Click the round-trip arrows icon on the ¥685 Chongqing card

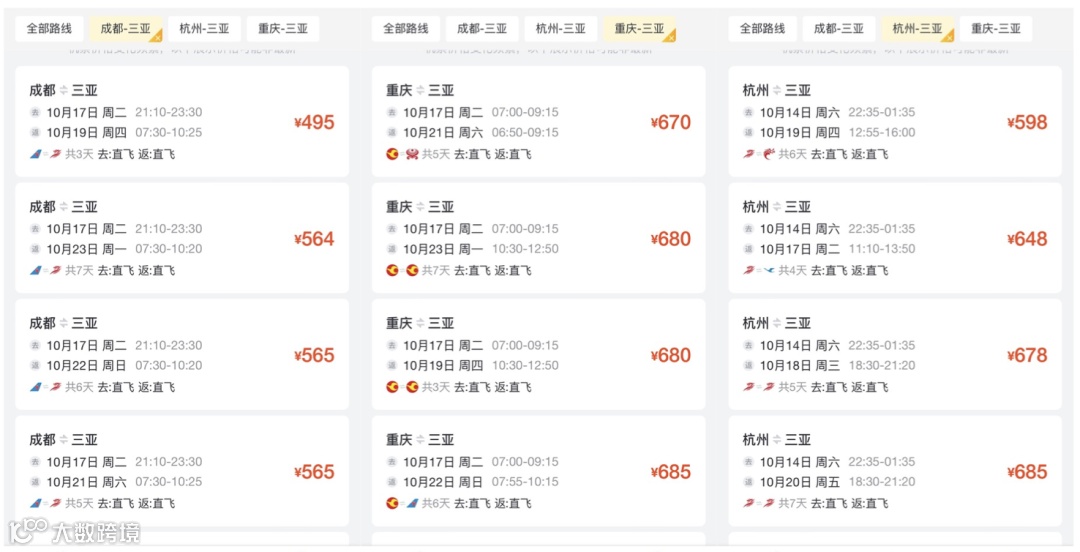(x=421, y=440)
